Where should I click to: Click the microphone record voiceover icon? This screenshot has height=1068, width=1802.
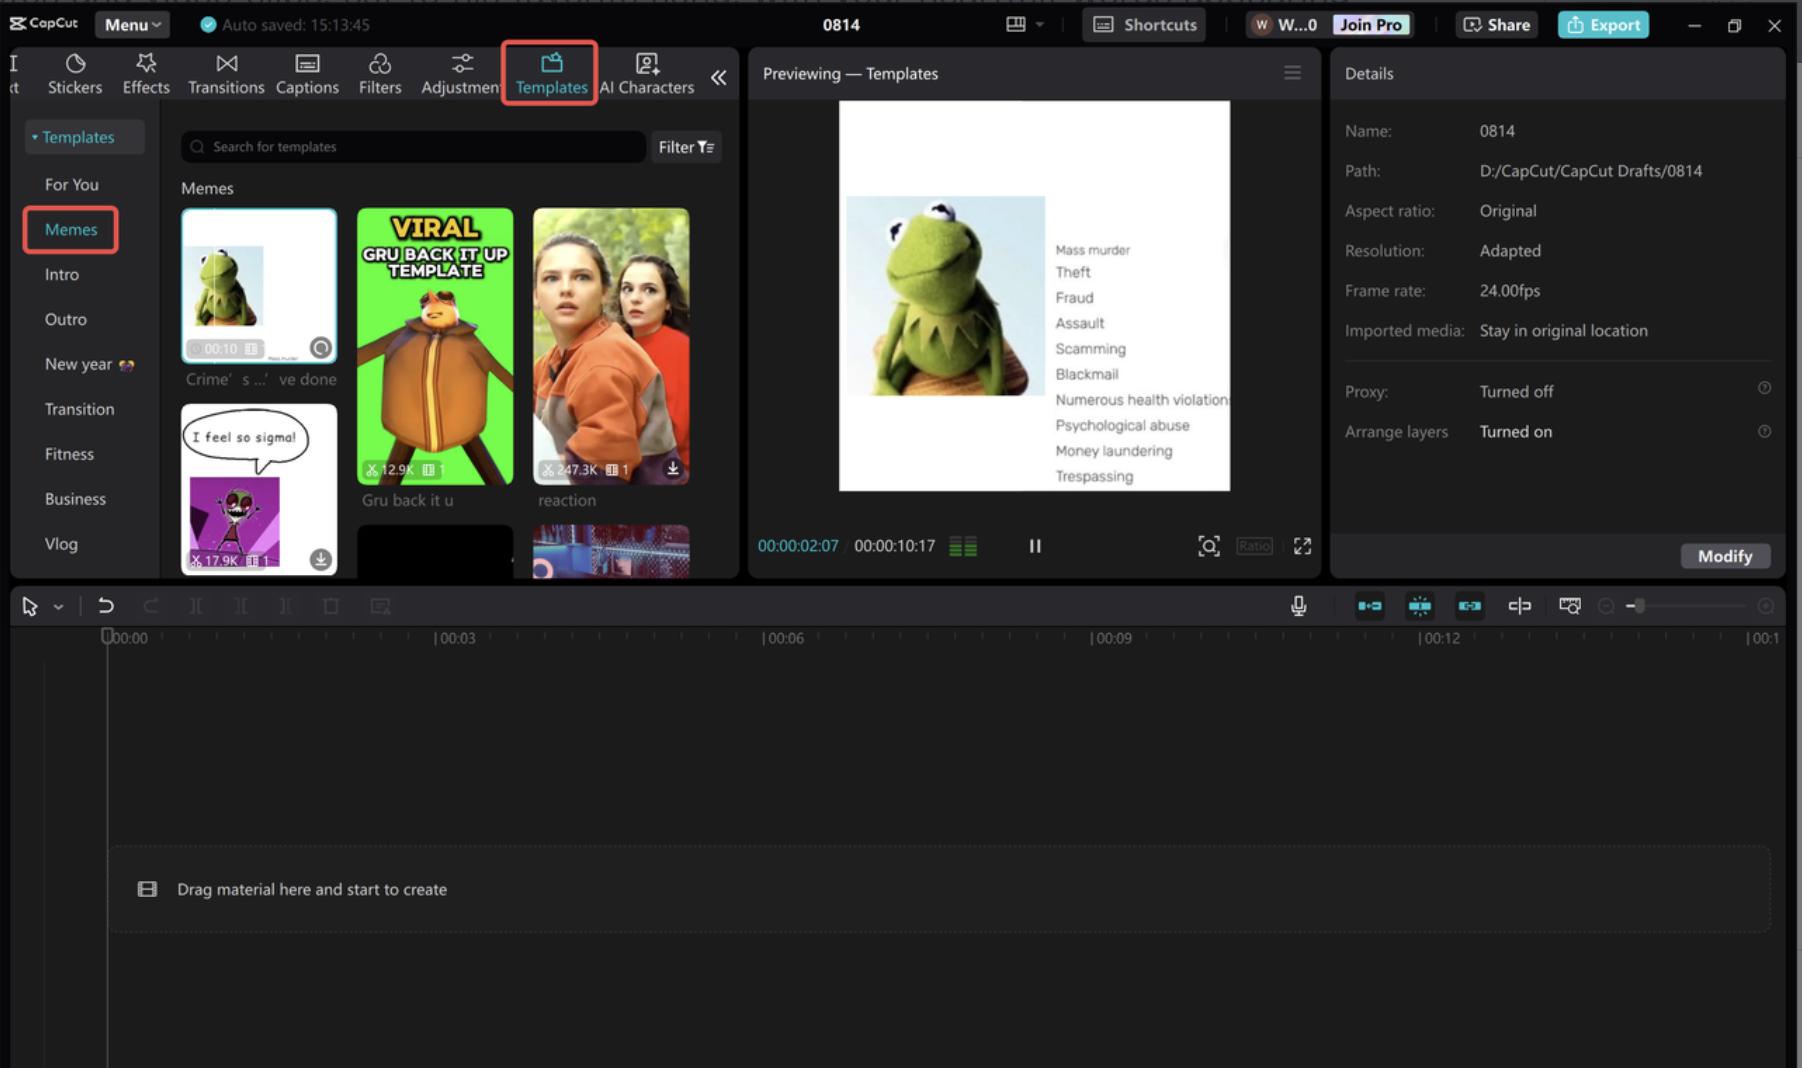coord(1298,606)
